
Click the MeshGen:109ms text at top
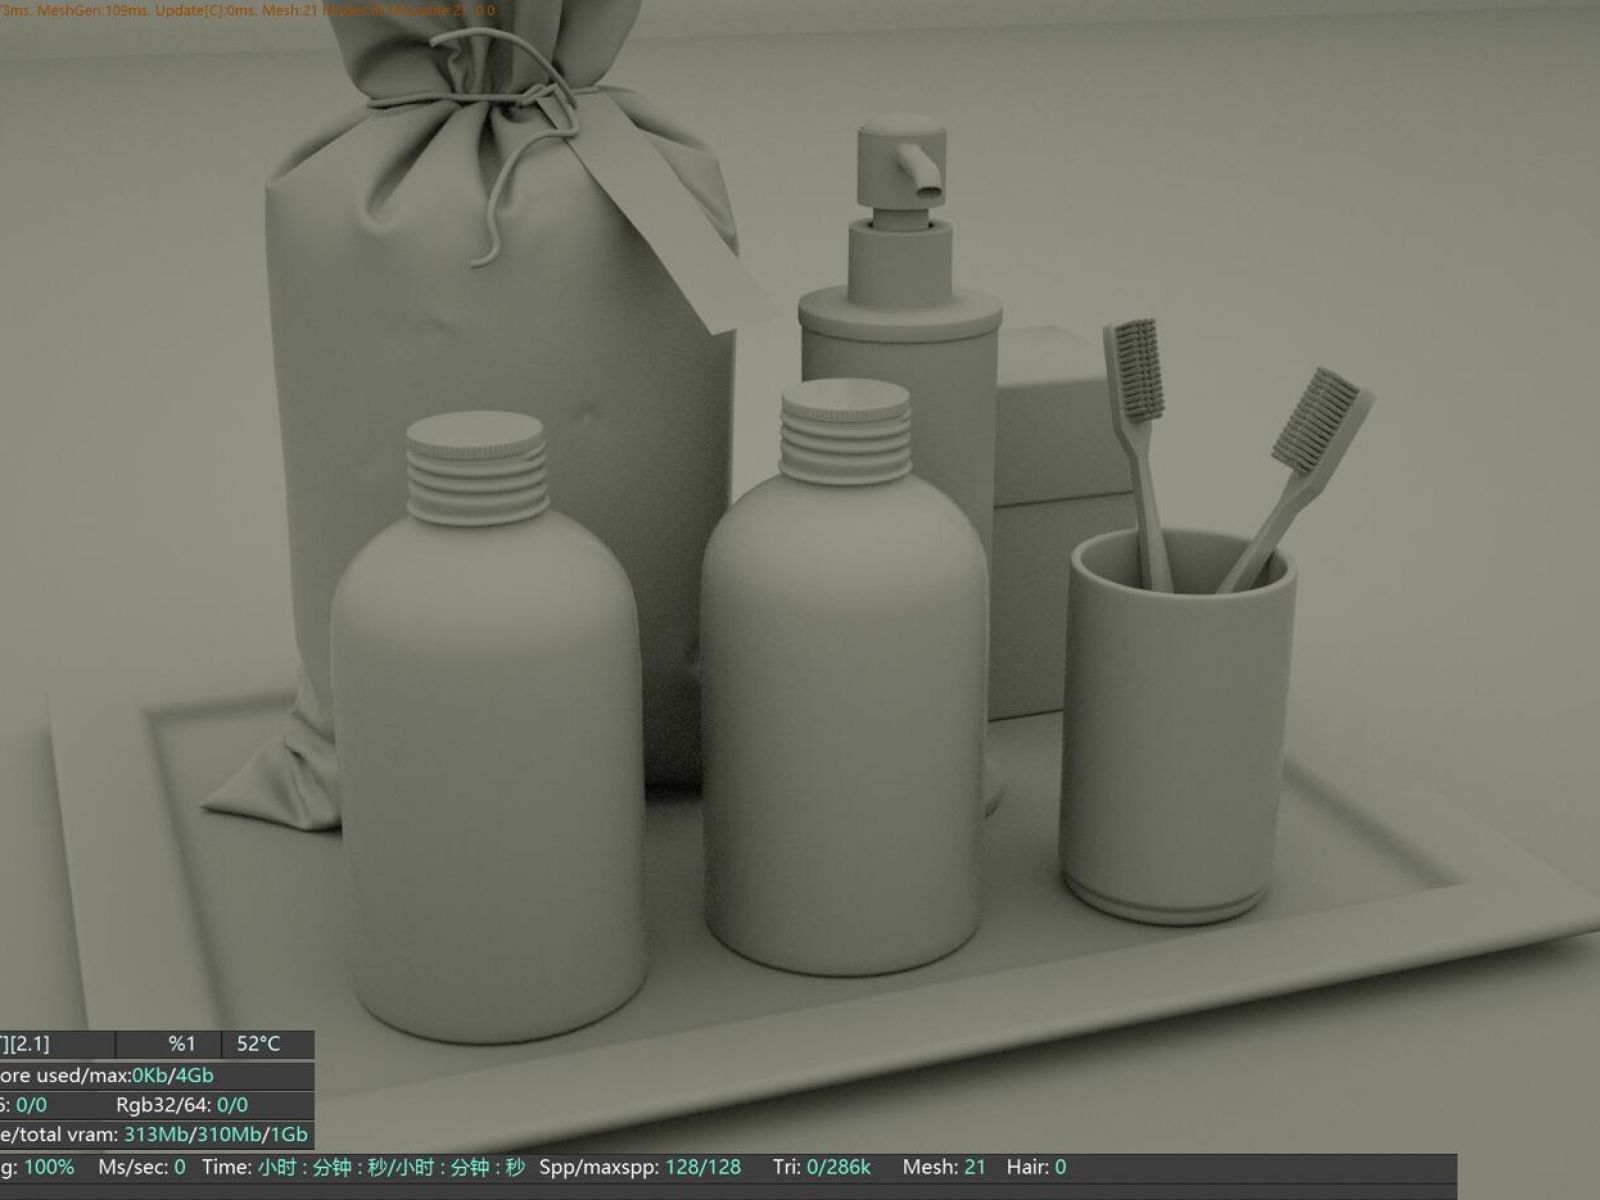93,11
